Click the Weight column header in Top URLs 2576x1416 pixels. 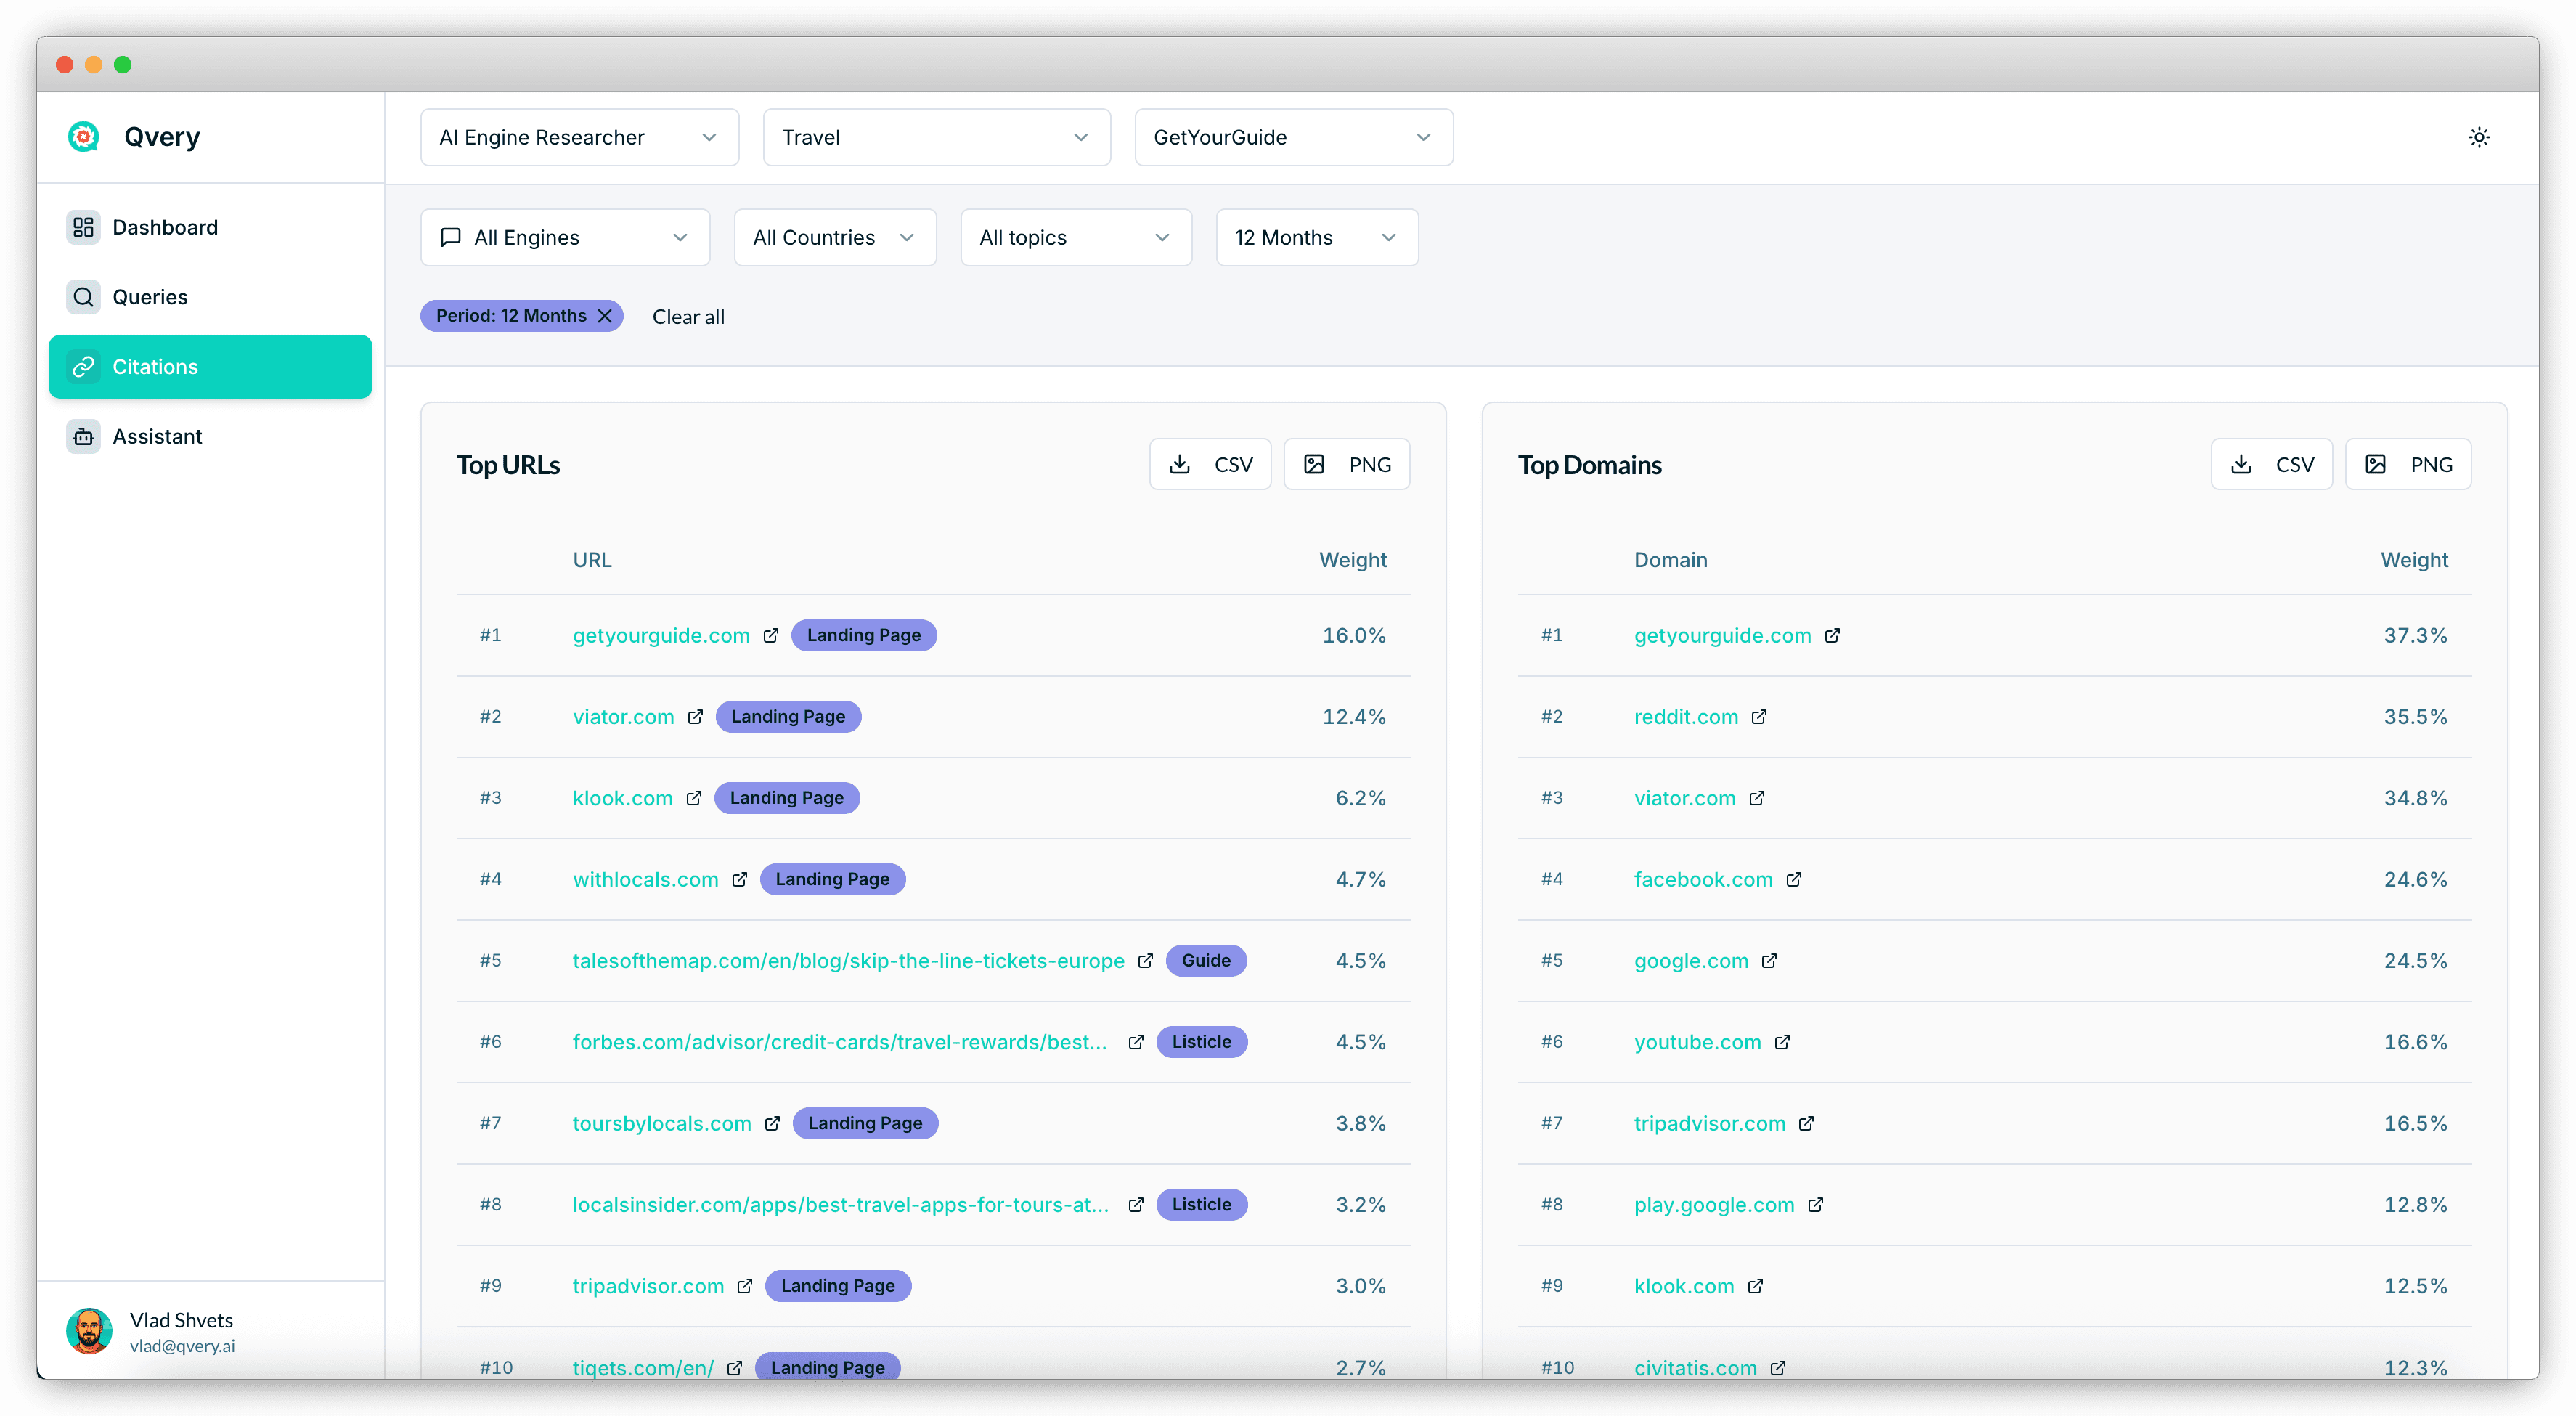(x=1352, y=560)
